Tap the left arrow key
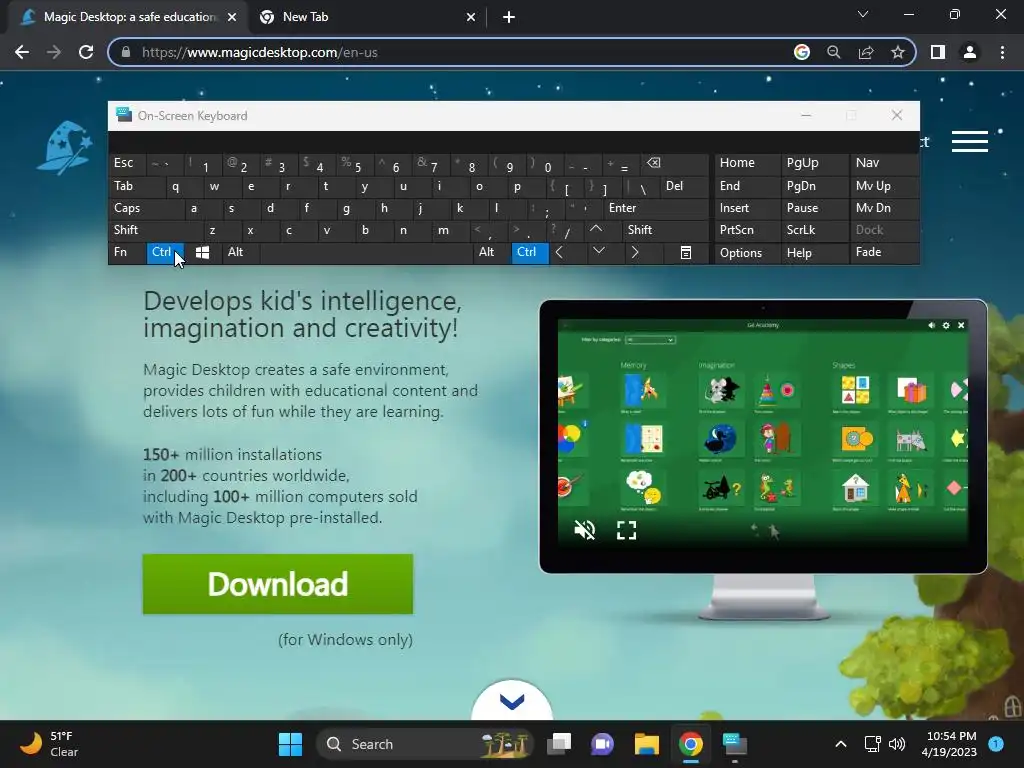Viewport: 1024px width, 768px height. [559, 252]
